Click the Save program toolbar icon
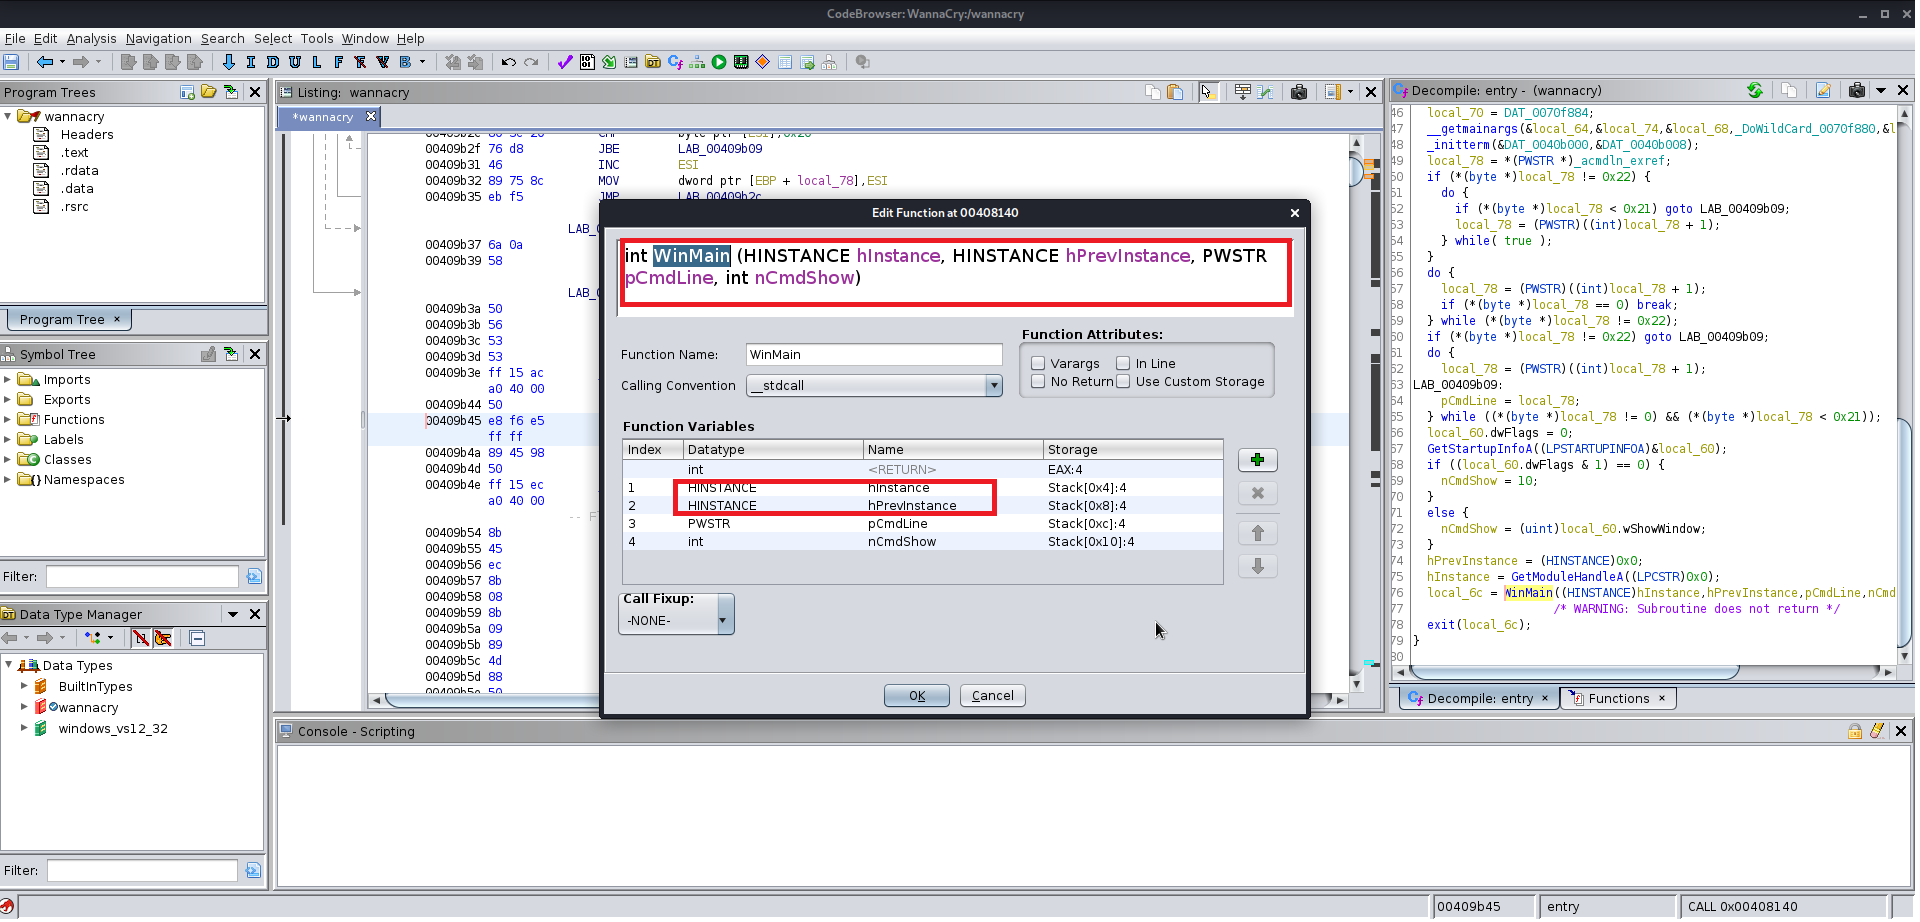Screen dimensions: 1920x922 11,62
